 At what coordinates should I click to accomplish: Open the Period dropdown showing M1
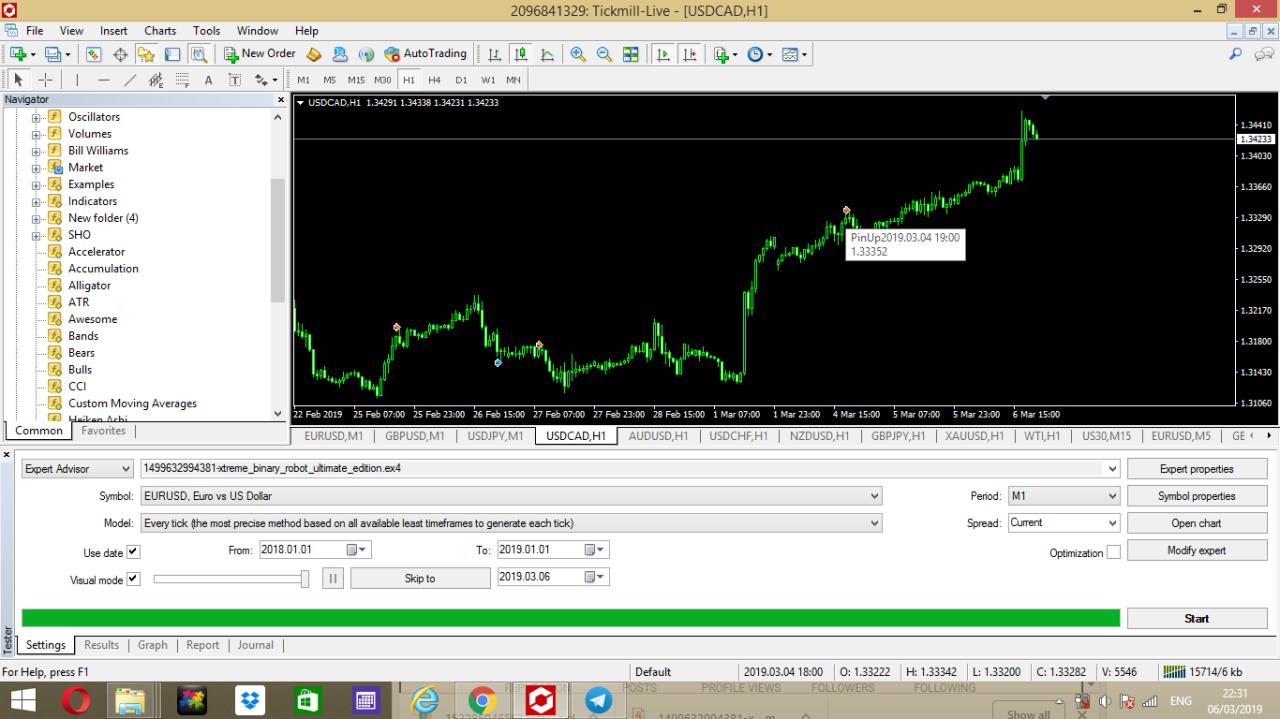click(1064, 495)
